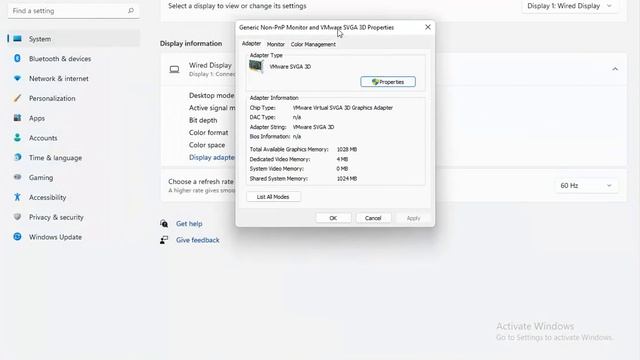Open Network & internet settings
Image resolution: width=640 pixels, height=360 pixels.
coord(74,78)
